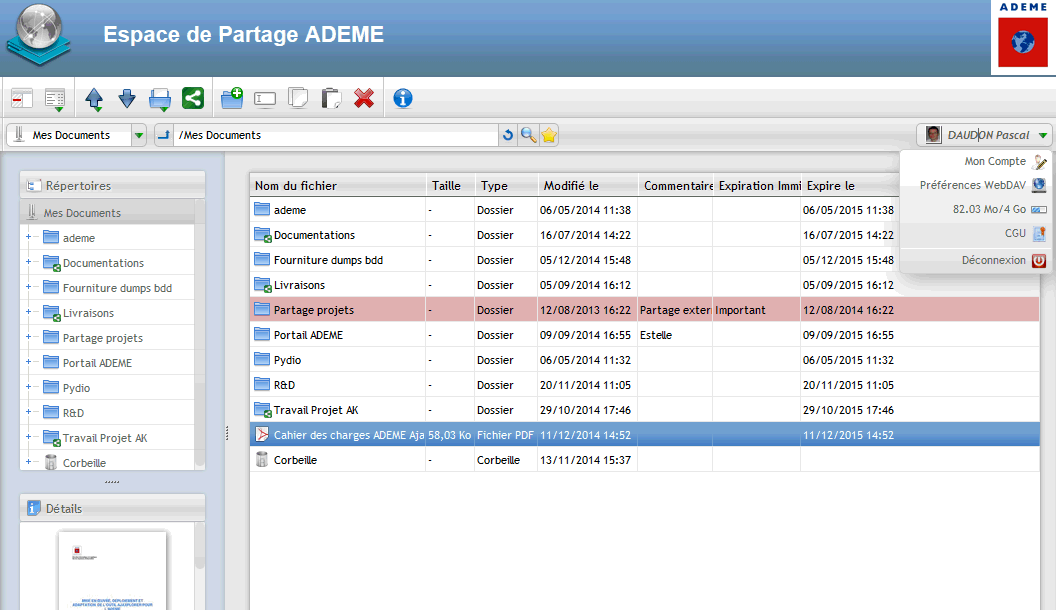Expand the Fourniture dumps bdd tree node
Image resolution: width=1056 pixels, height=610 pixels.
tap(28, 287)
